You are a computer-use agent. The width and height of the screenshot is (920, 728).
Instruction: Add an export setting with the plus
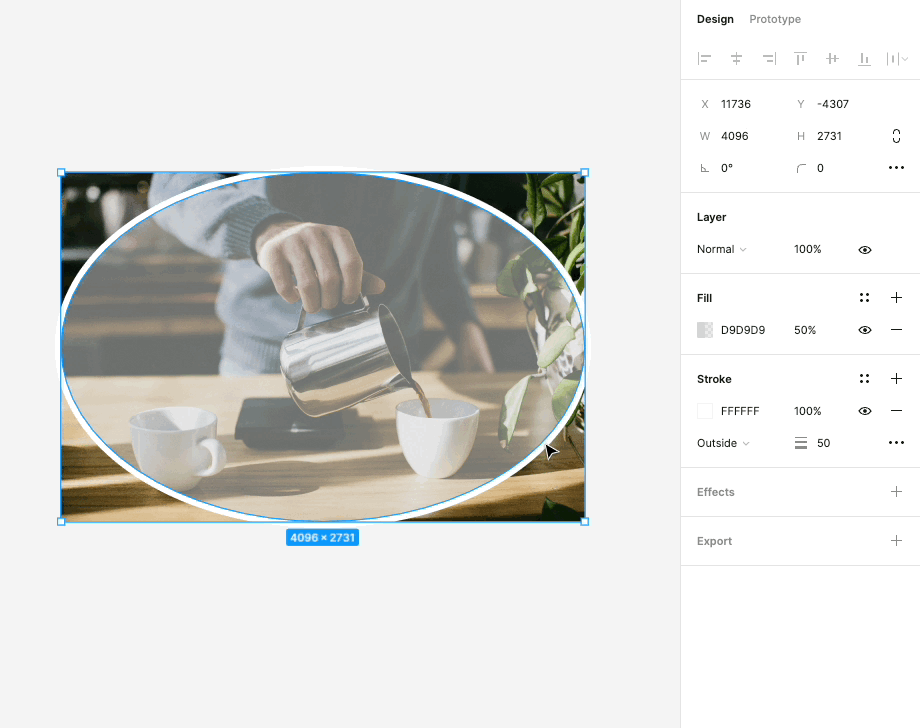point(896,541)
